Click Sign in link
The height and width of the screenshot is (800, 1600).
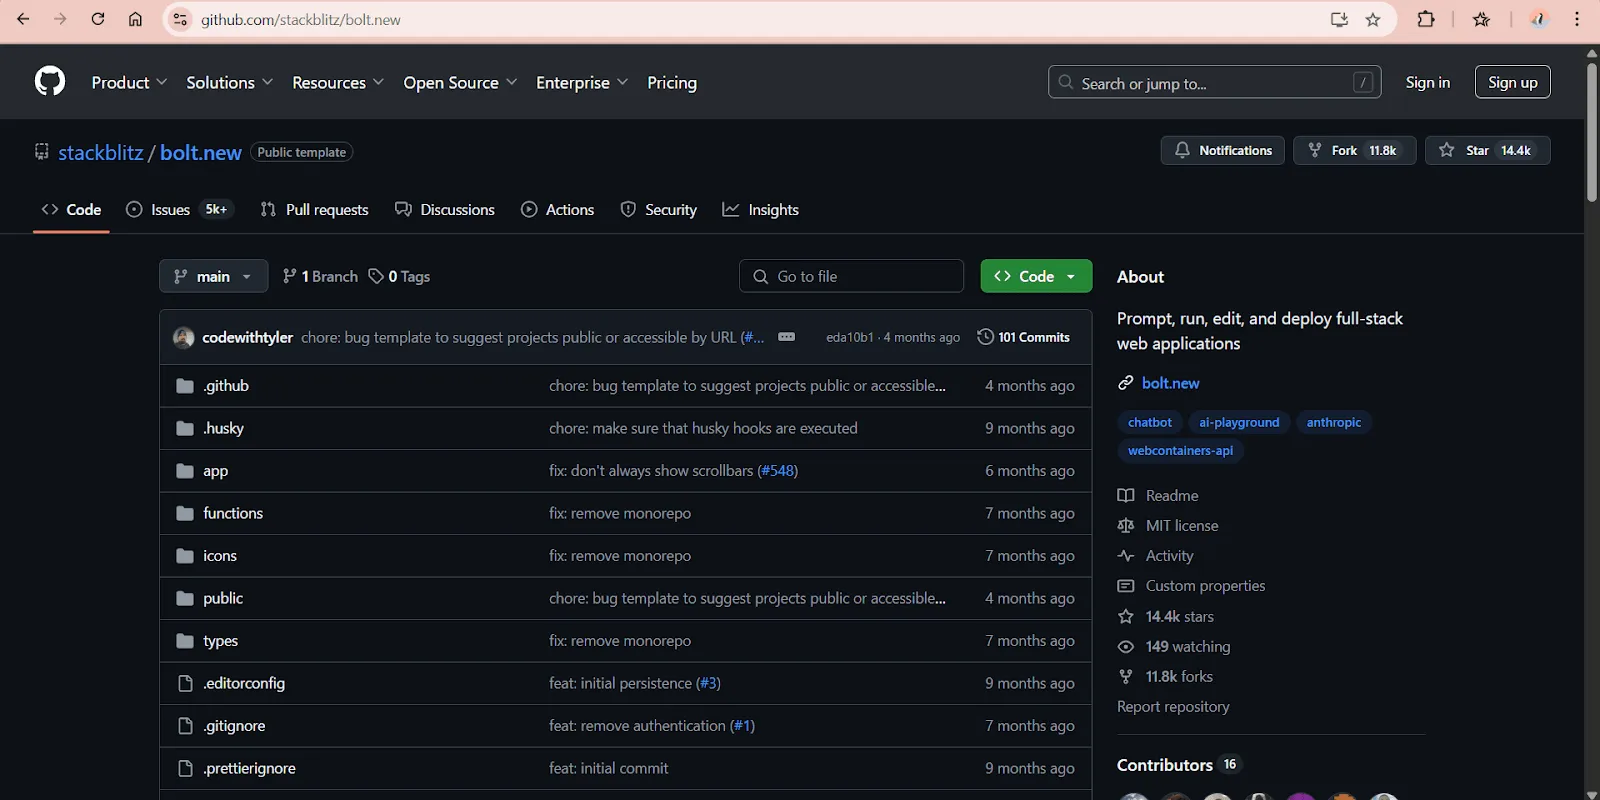[x=1428, y=82]
